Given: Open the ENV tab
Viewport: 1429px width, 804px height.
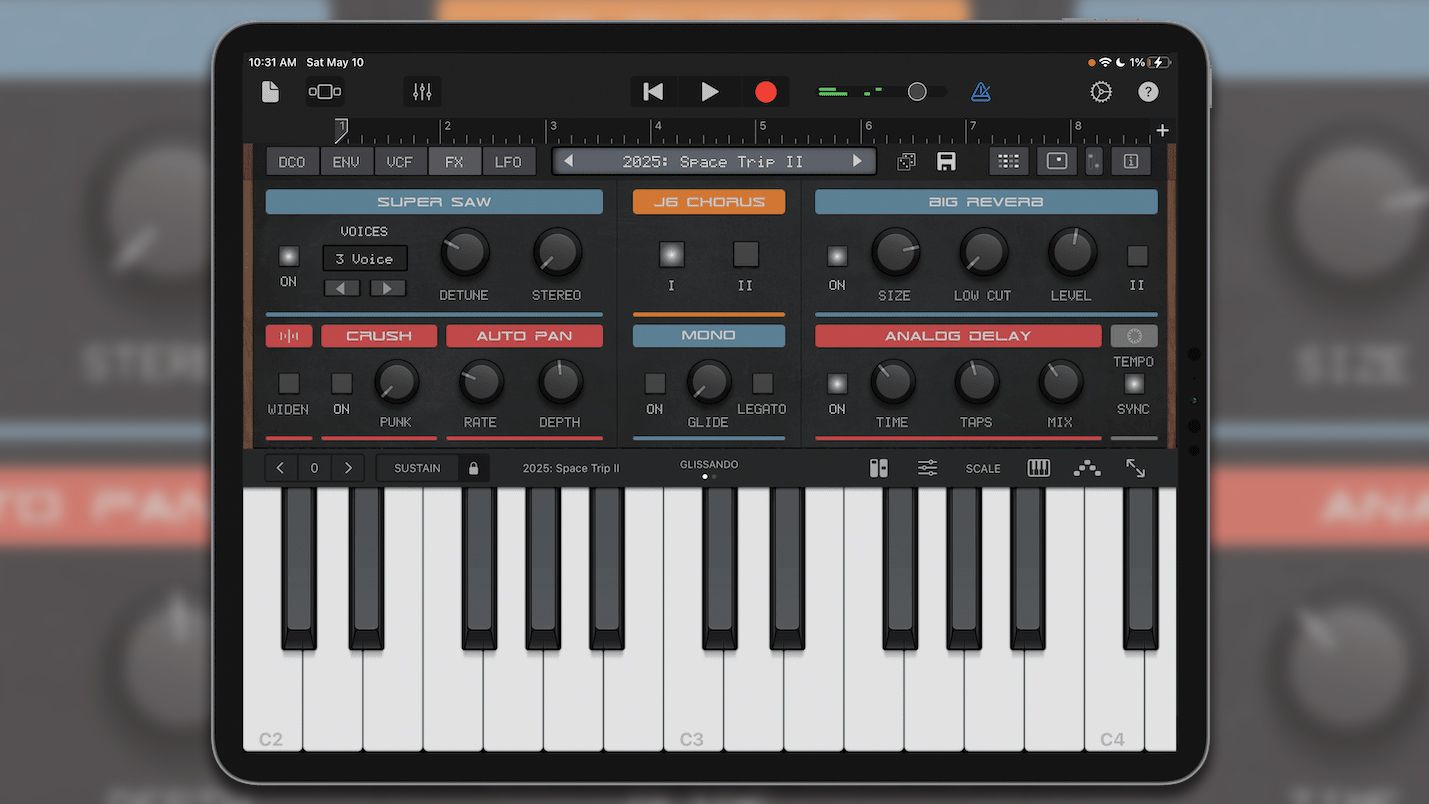Looking at the screenshot, I should [346, 162].
